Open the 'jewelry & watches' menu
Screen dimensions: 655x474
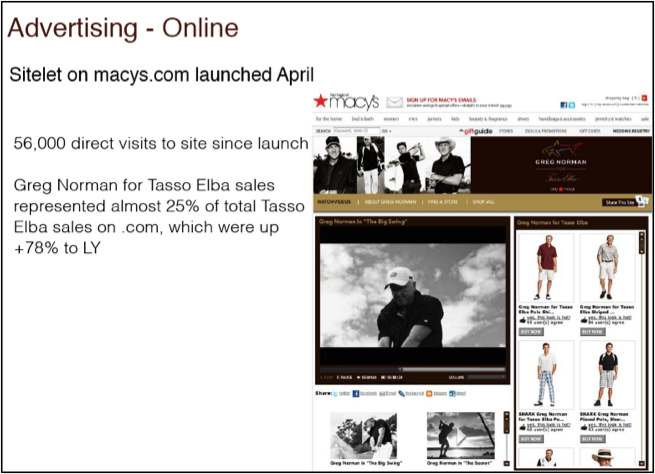[613, 119]
